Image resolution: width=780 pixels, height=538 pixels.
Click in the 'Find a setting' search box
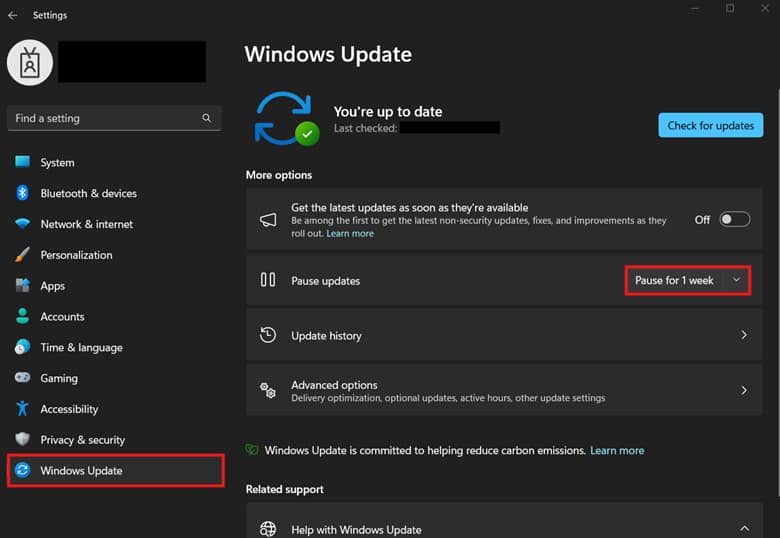click(x=114, y=118)
